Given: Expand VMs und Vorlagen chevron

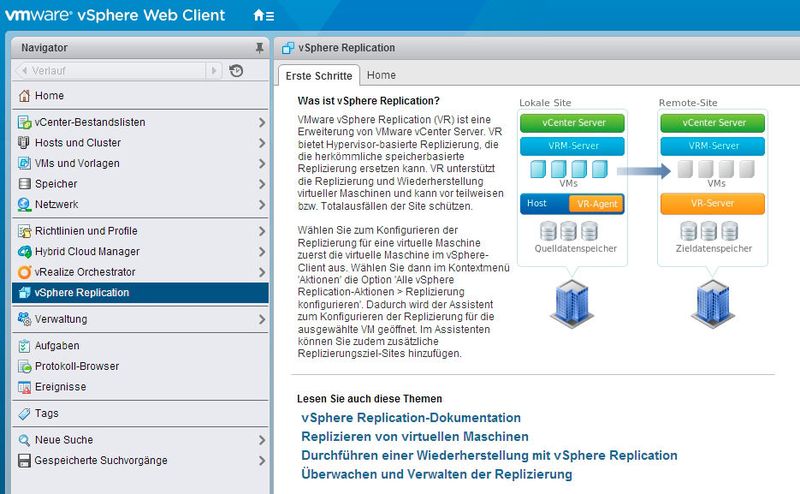Looking at the screenshot, I should (262, 163).
